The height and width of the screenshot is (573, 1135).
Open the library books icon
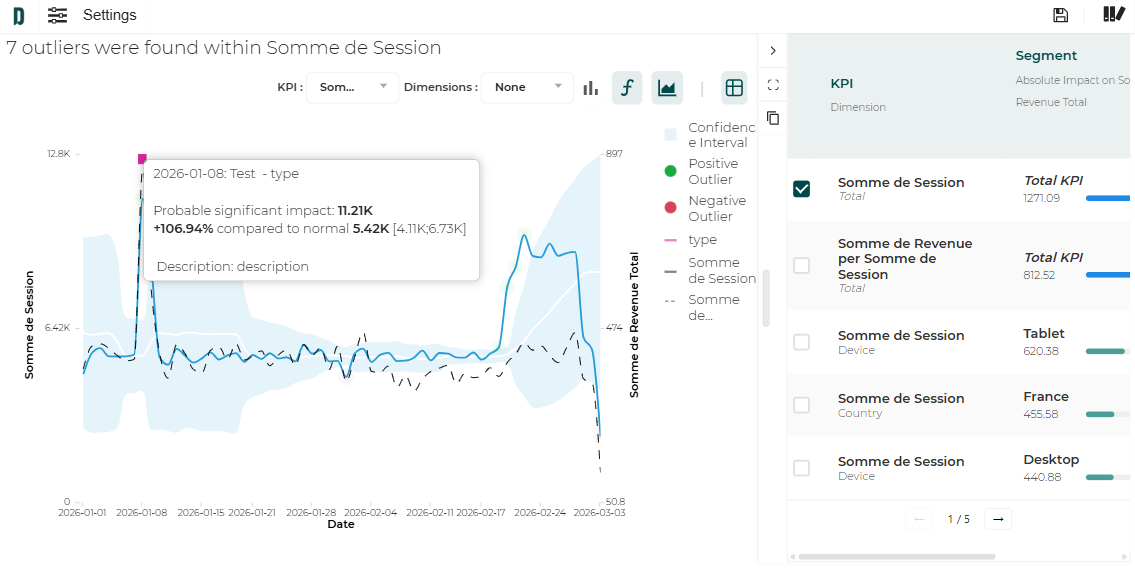(1113, 14)
